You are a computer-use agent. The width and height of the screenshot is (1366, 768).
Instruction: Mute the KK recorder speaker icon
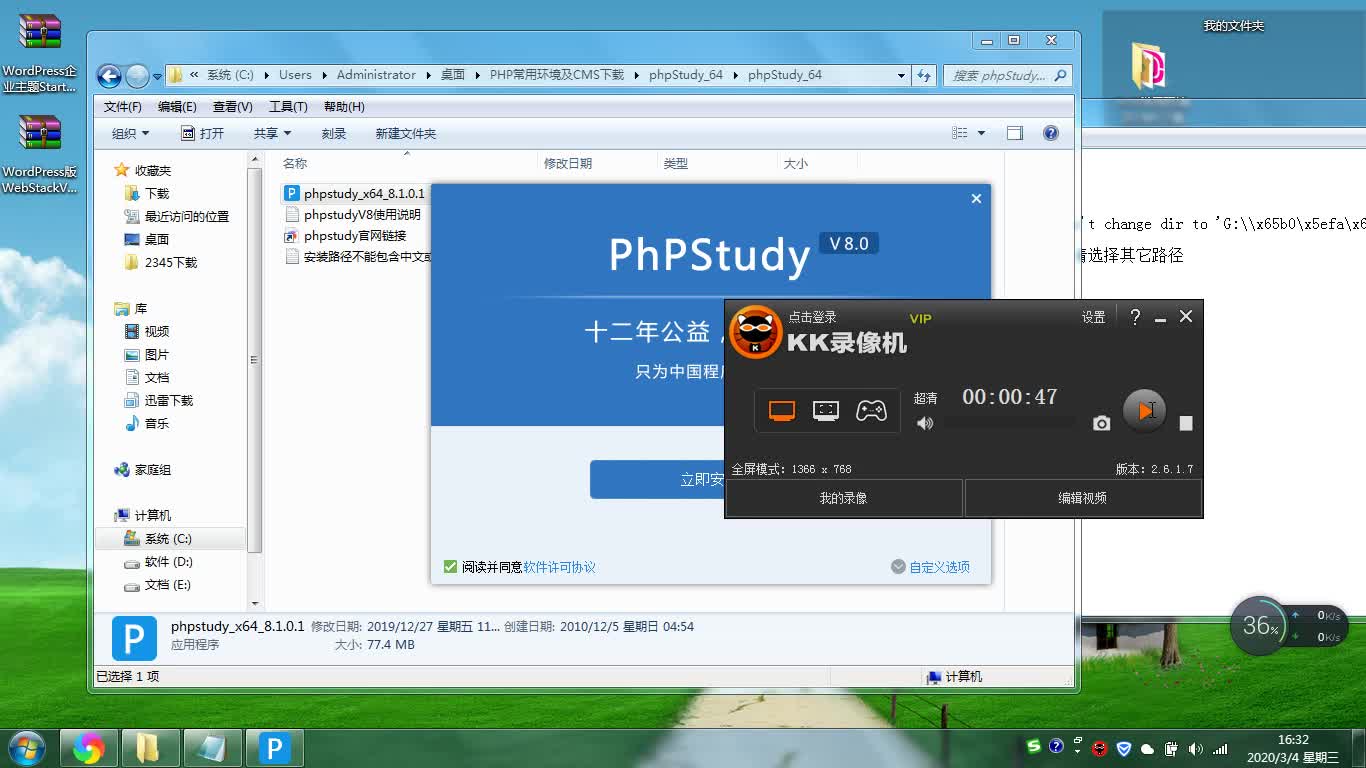[x=925, y=423]
